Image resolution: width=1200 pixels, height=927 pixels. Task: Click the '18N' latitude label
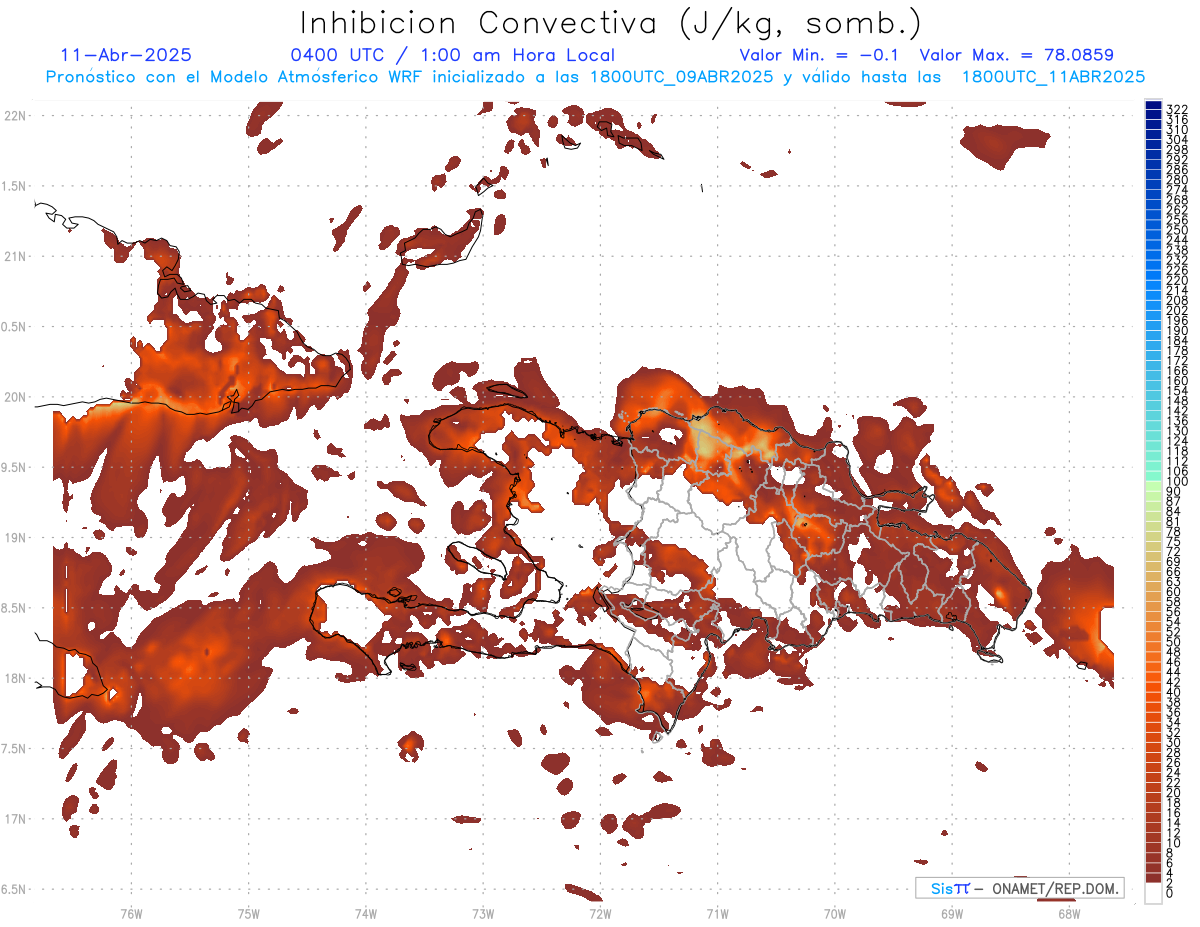point(14,679)
